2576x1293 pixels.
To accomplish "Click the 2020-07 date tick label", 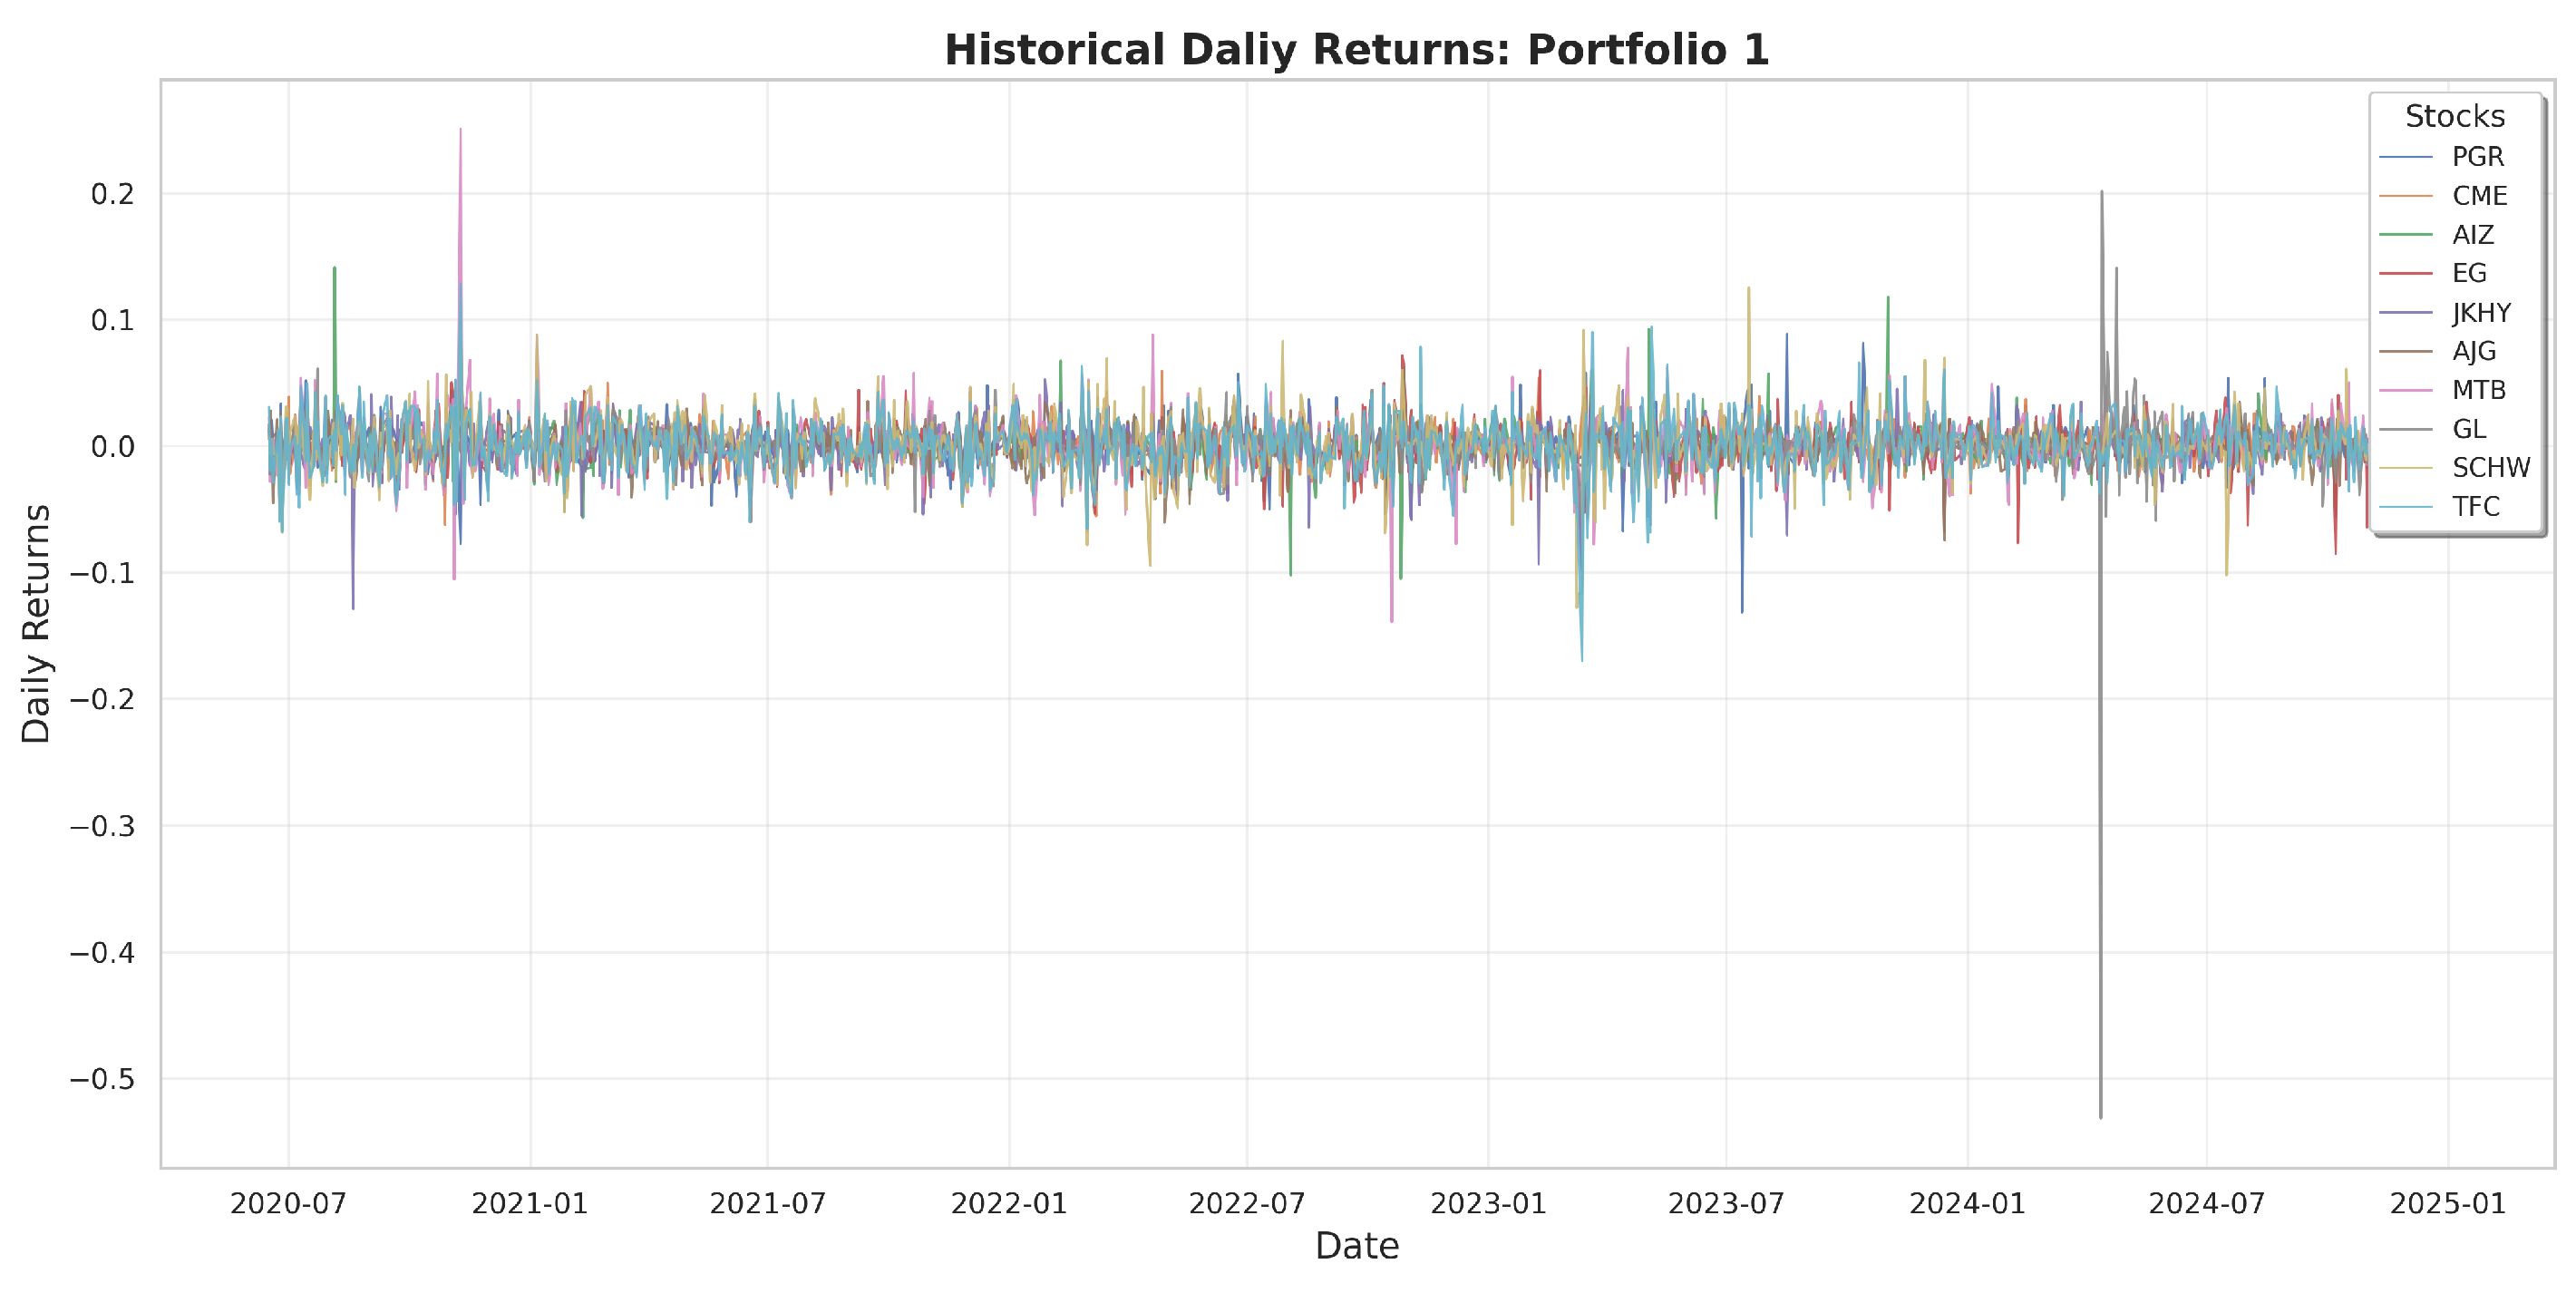I will [288, 1203].
